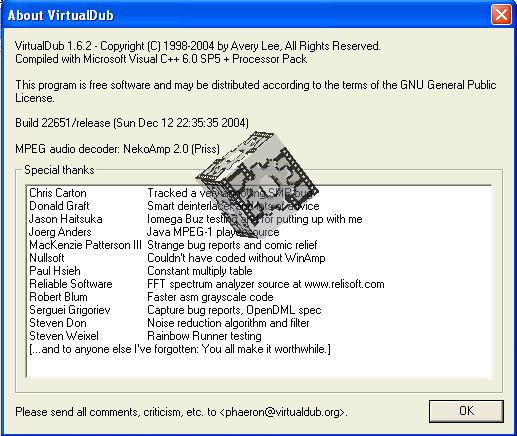This screenshot has width=517, height=436.
Task: Click the phaeron@virtualdub.org email address
Action: [x=282, y=412]
